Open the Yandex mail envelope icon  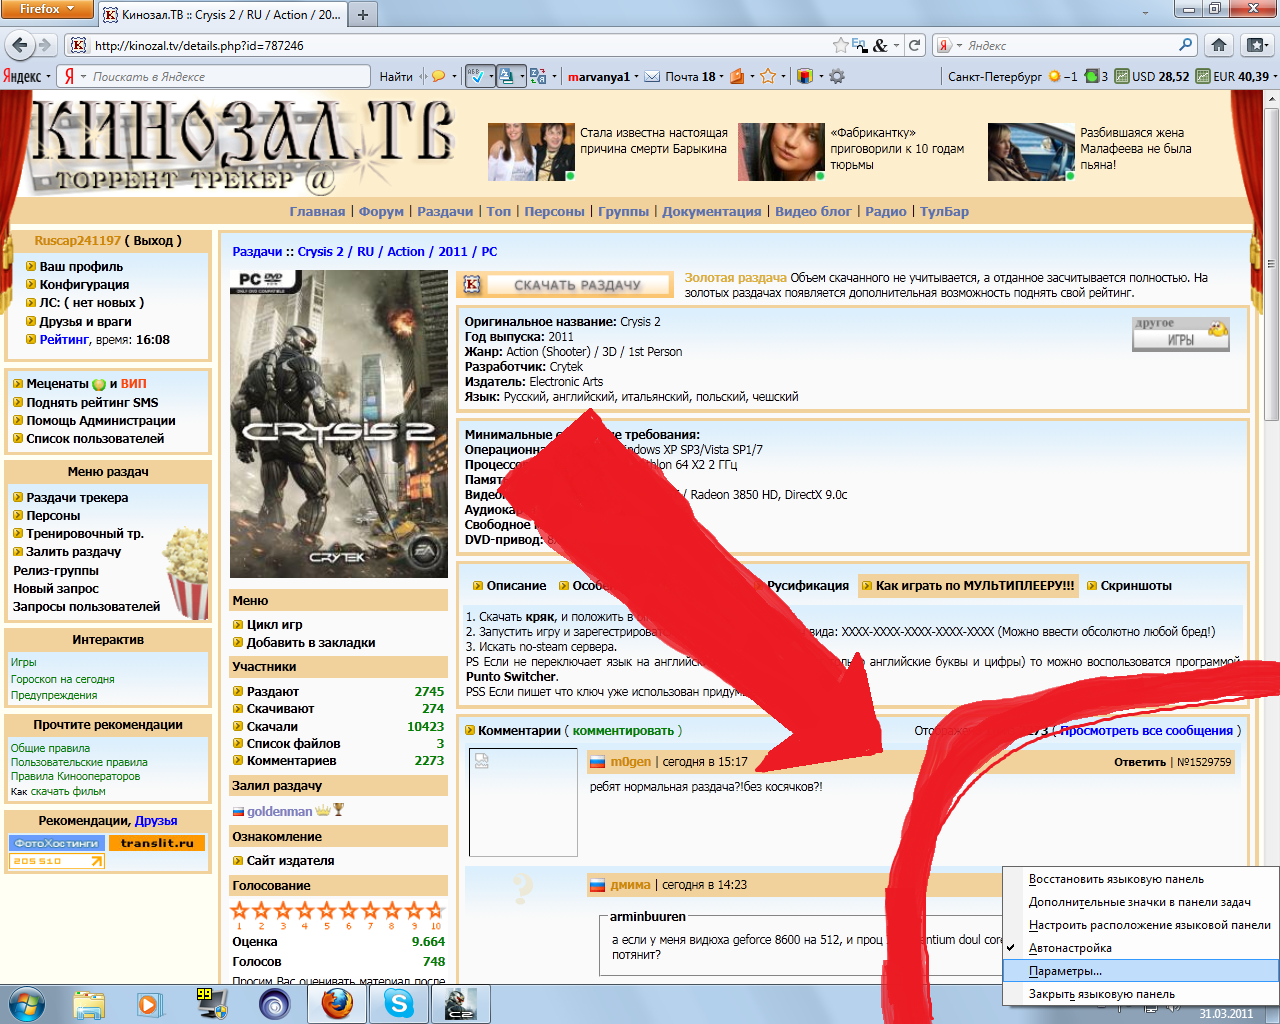(652, 76)
